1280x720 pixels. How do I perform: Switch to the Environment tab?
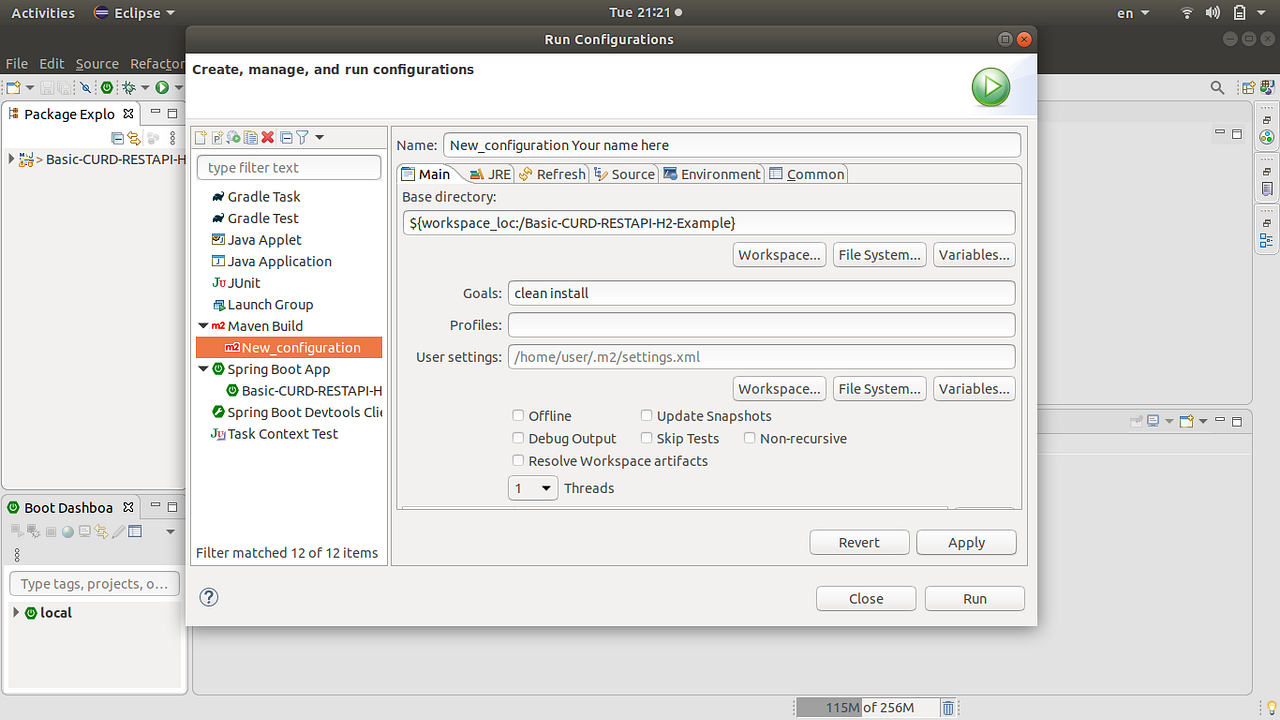tap(712, 174)
